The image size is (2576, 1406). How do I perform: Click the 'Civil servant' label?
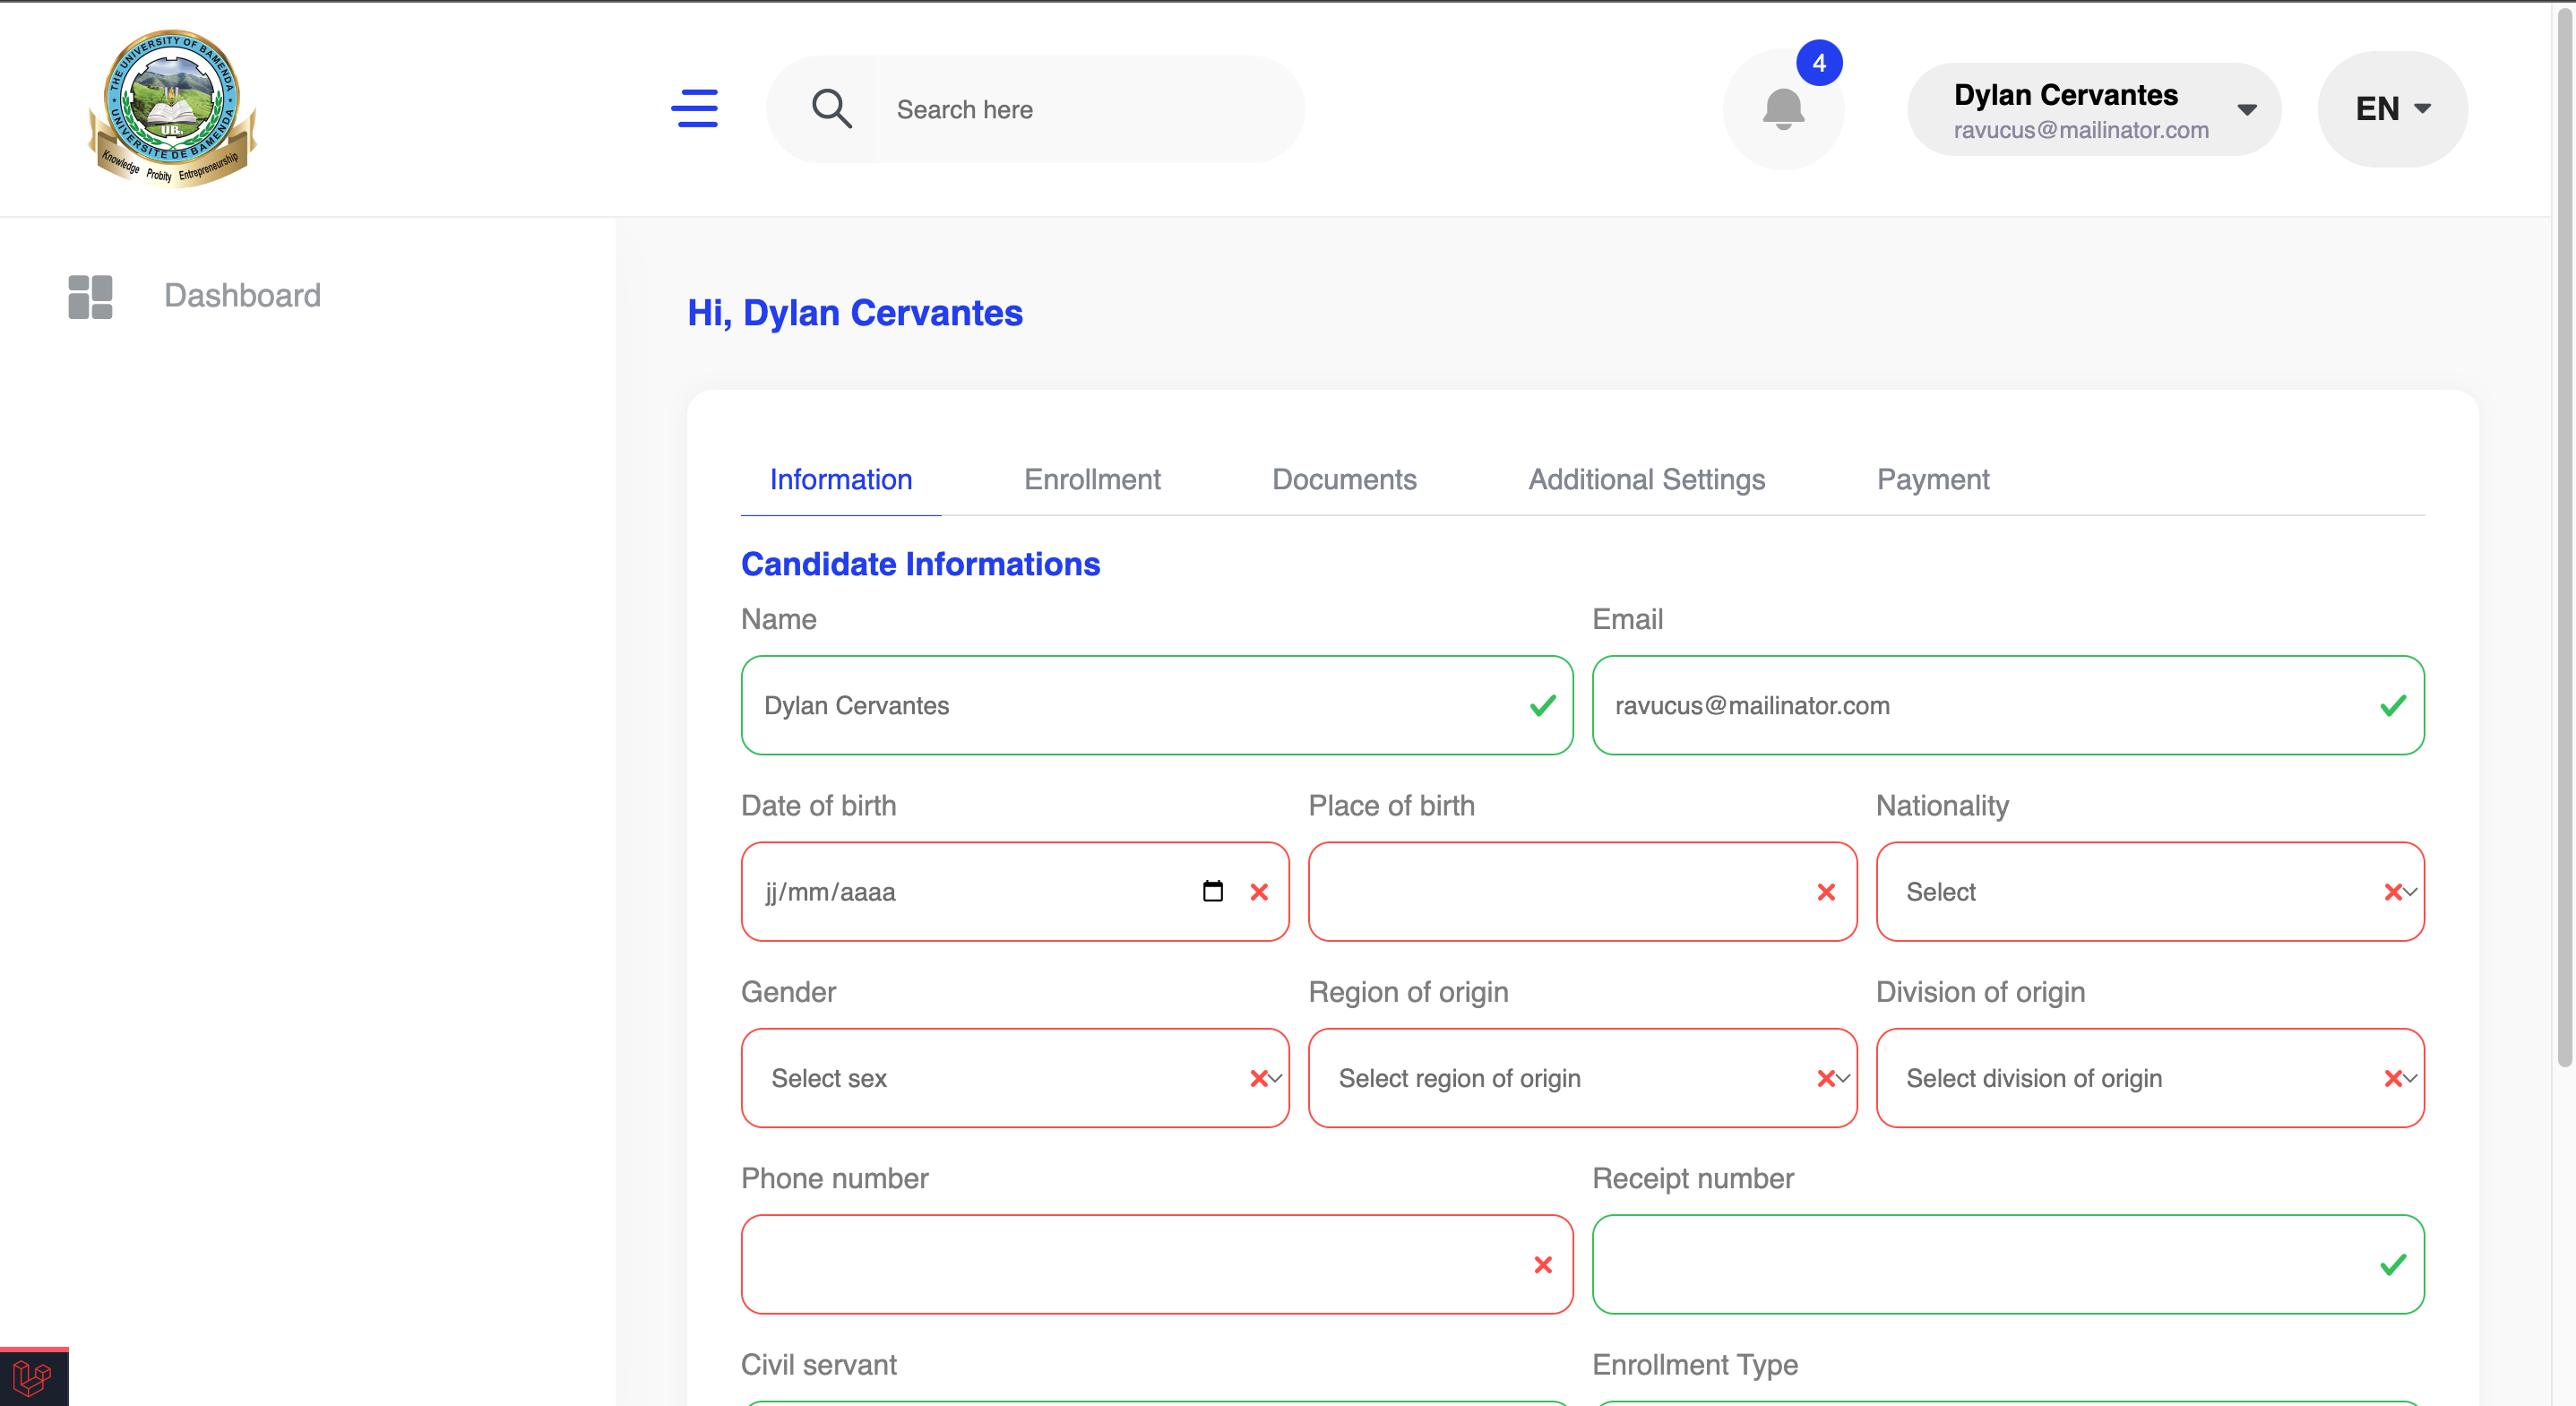[x=818, y=1365]
